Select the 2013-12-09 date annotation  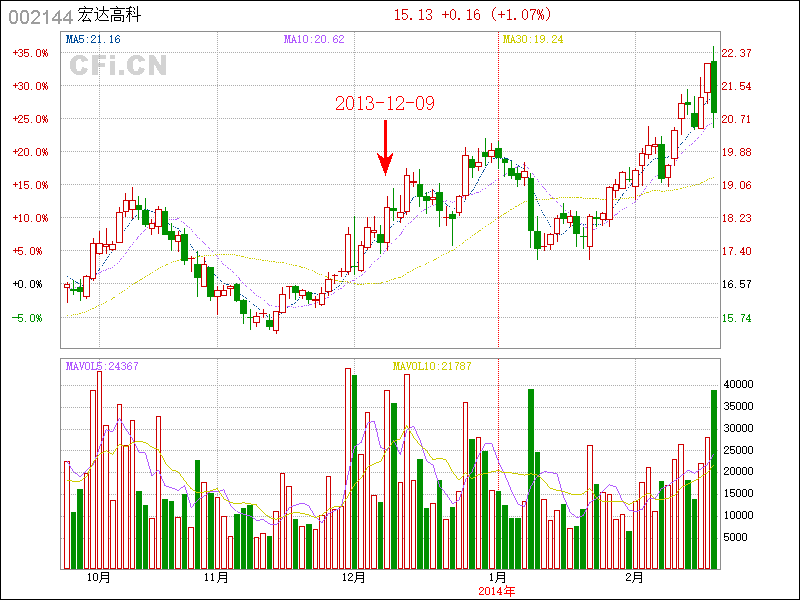pos(385,104)
